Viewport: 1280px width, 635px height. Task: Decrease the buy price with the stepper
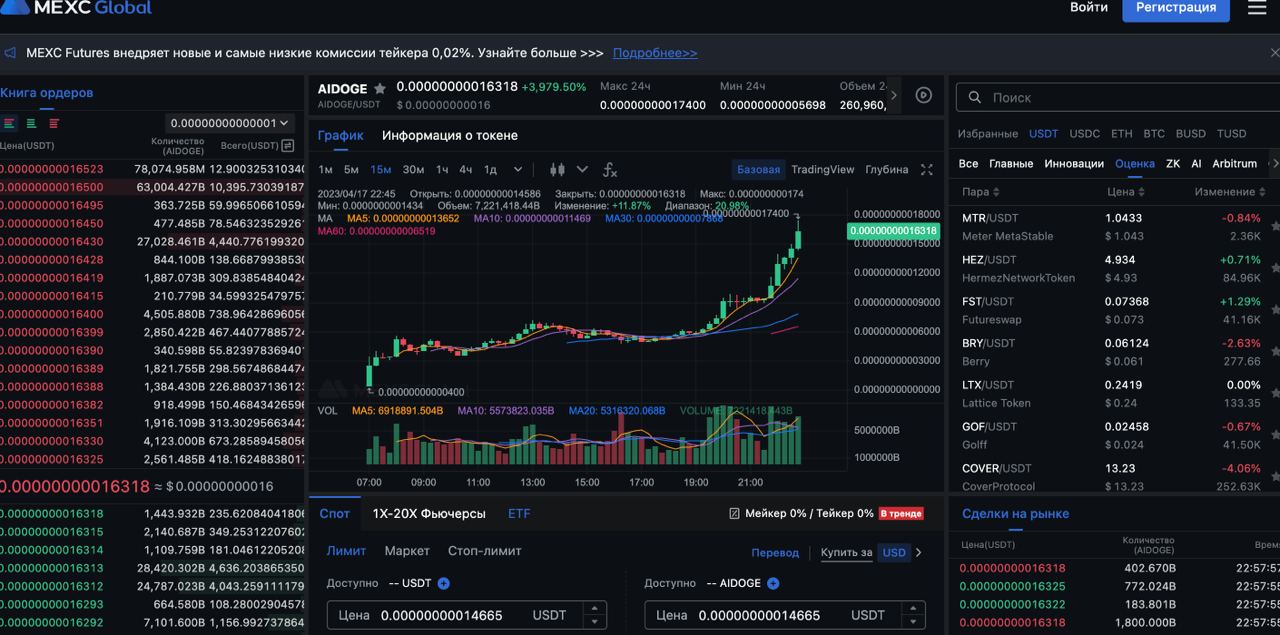pos(595,622)
